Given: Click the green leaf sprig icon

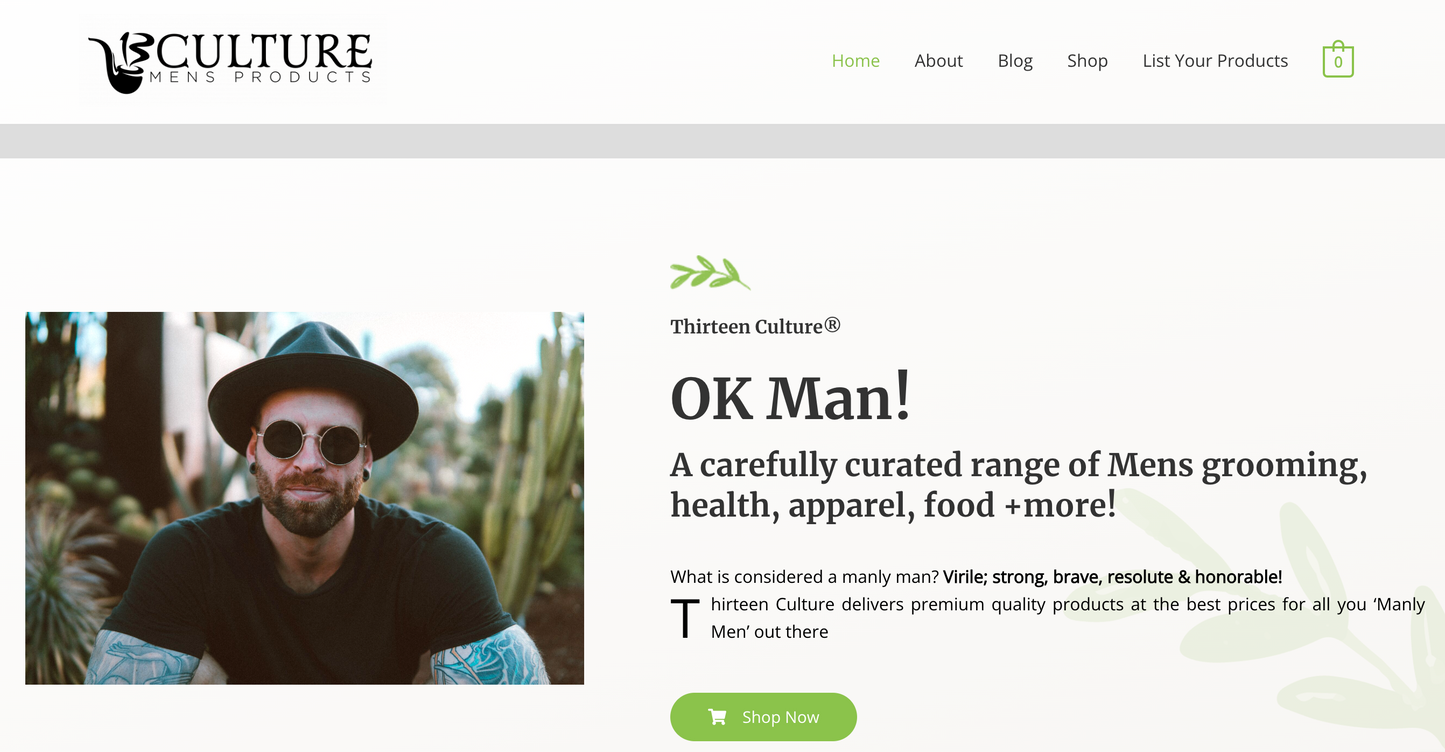Looking at the screenshot, I should coord(709,273).
